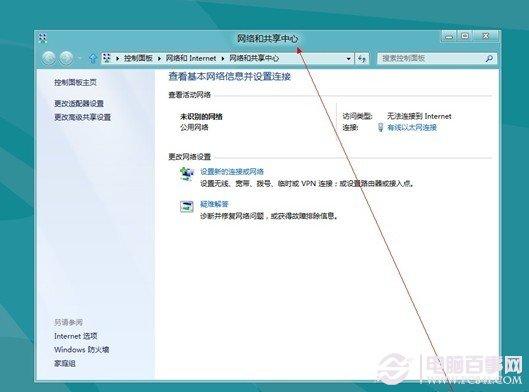
Task: Refresh the Network and Sharing Center page
Action: 362,59
